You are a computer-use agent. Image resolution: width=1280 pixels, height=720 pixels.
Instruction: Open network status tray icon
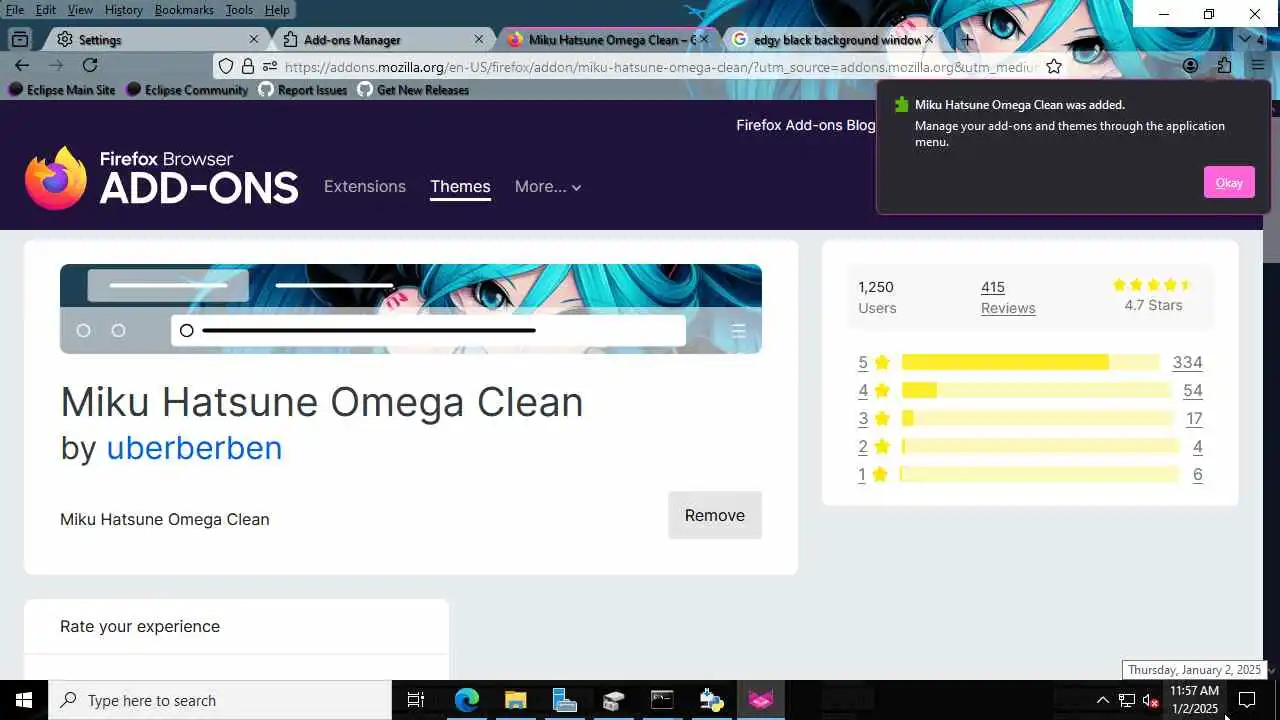point(1127,700)
